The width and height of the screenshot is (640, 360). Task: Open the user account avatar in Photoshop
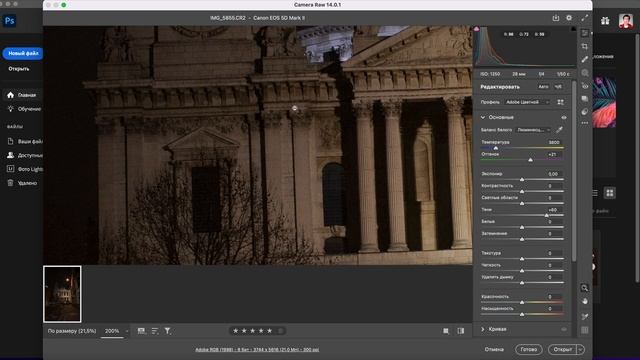[626, 21]
